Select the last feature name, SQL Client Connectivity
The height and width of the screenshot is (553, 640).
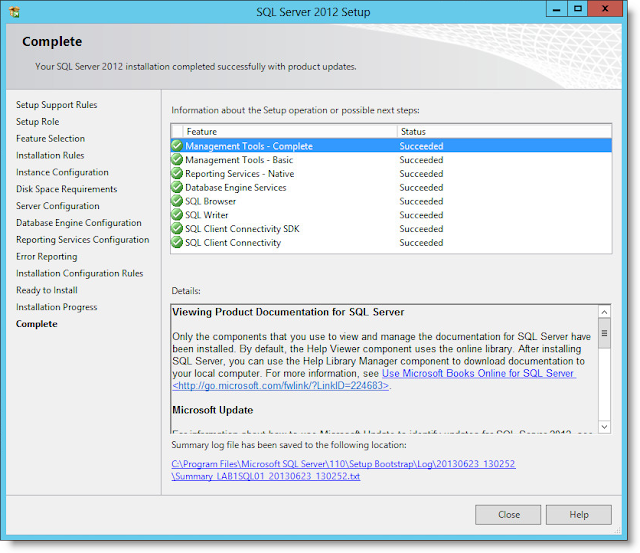click(x=233, y=242)
